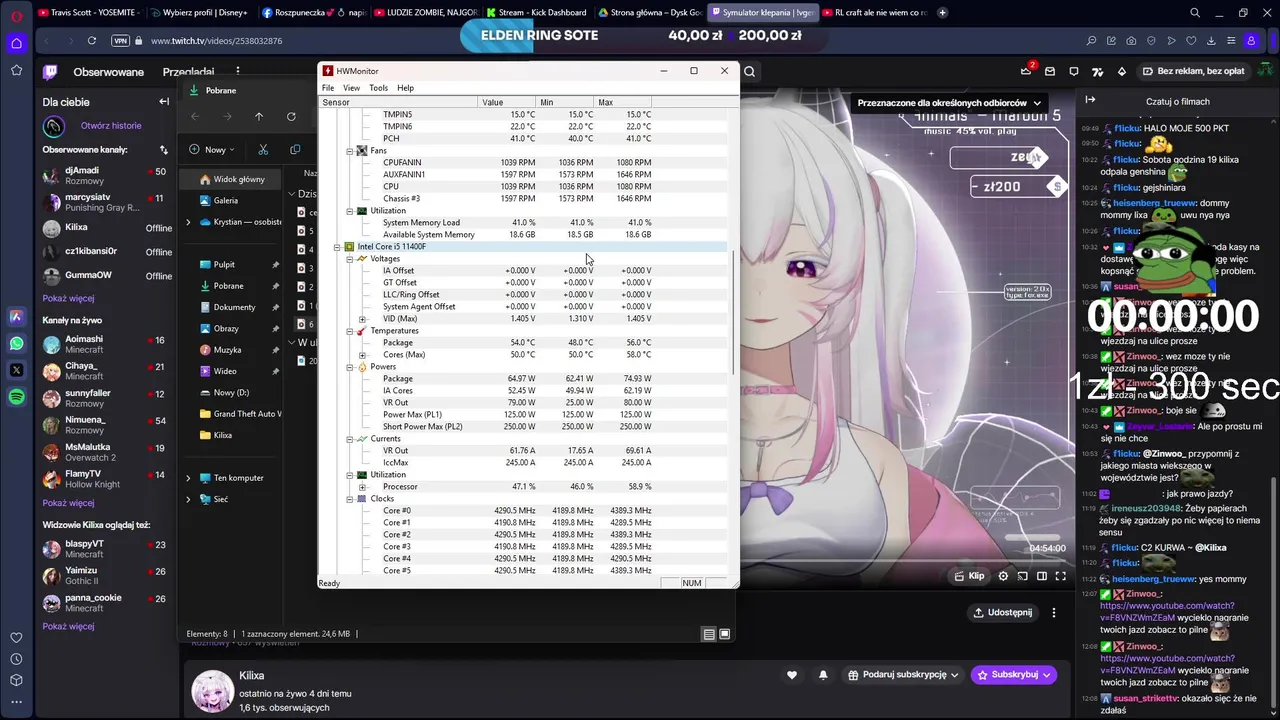Open Twitch notifications inbox with red badge
The image size is (1280, 720).
coord(1026,71)
